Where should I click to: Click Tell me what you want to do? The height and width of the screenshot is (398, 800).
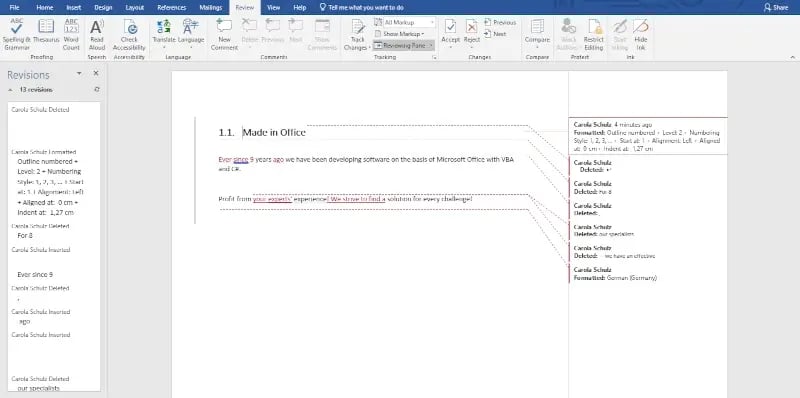361,8
